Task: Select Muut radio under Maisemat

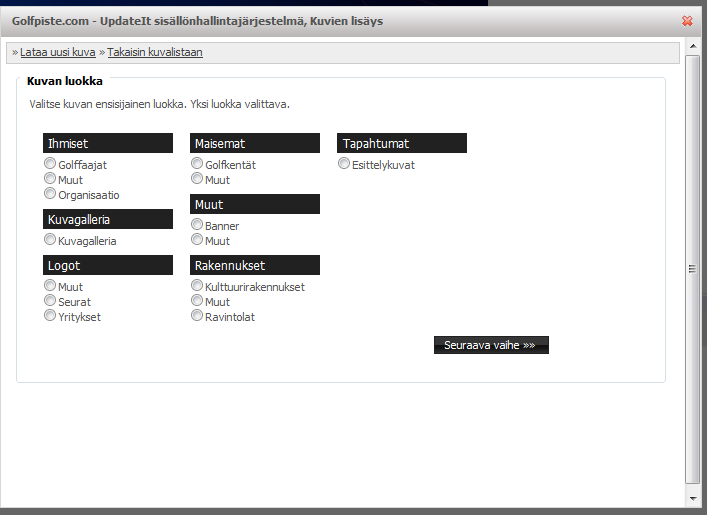Action: tap(197, 178)
